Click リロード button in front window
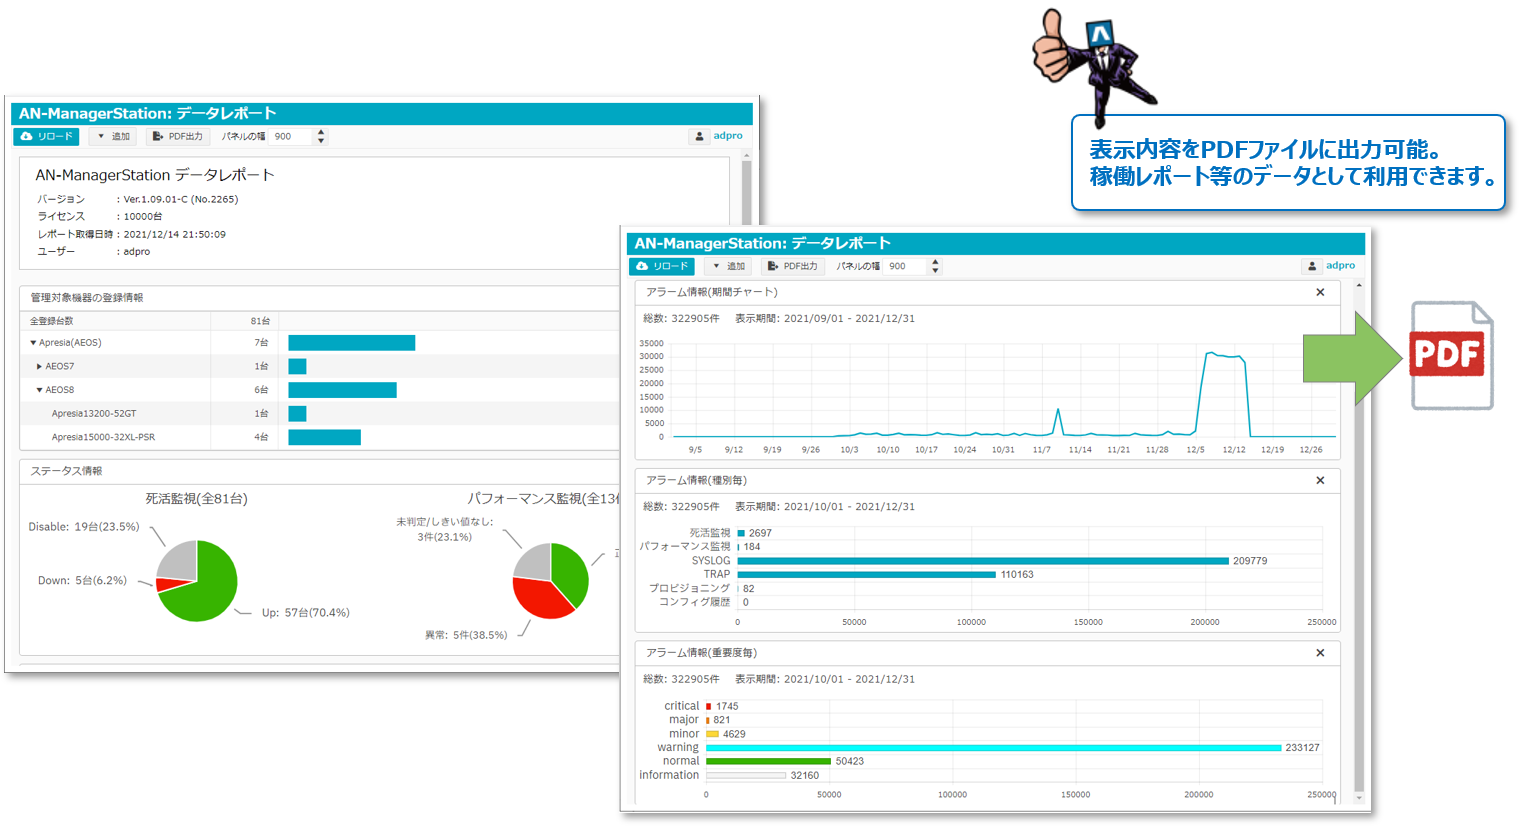This screenshot has width=1527, height=826. 662,266
